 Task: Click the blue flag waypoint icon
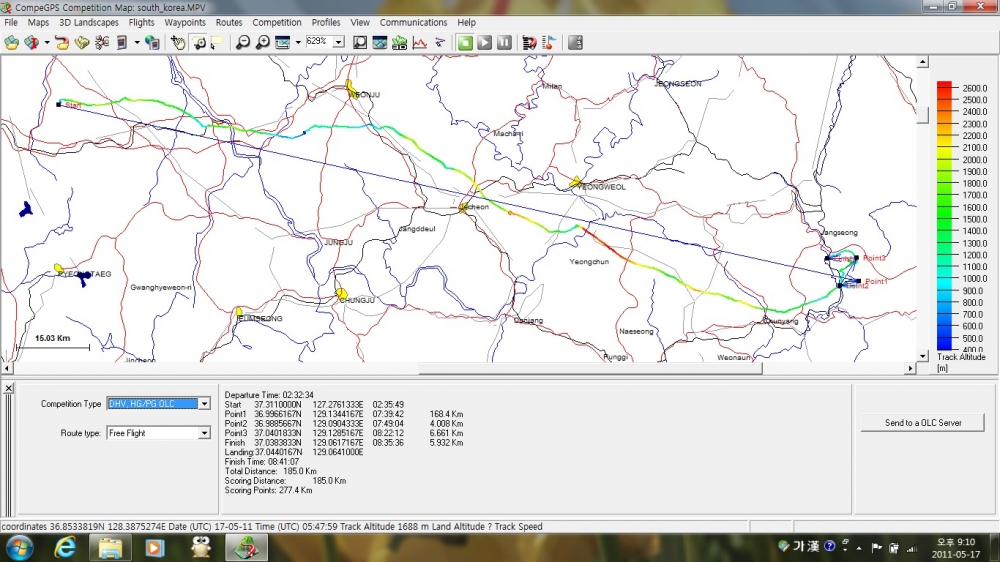coord(549,43)
